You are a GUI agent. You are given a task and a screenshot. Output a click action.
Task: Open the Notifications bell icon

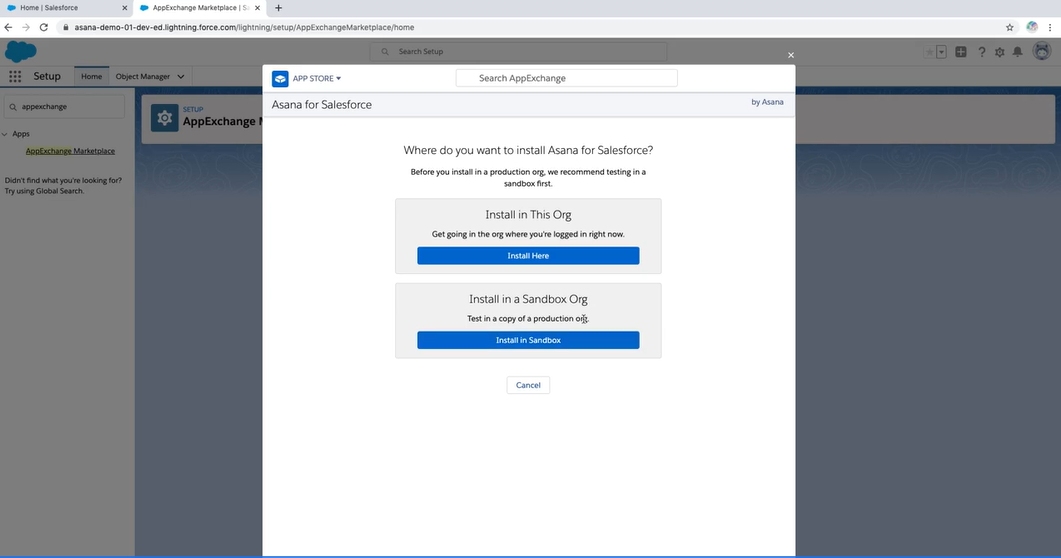(x=1018, y=52)
